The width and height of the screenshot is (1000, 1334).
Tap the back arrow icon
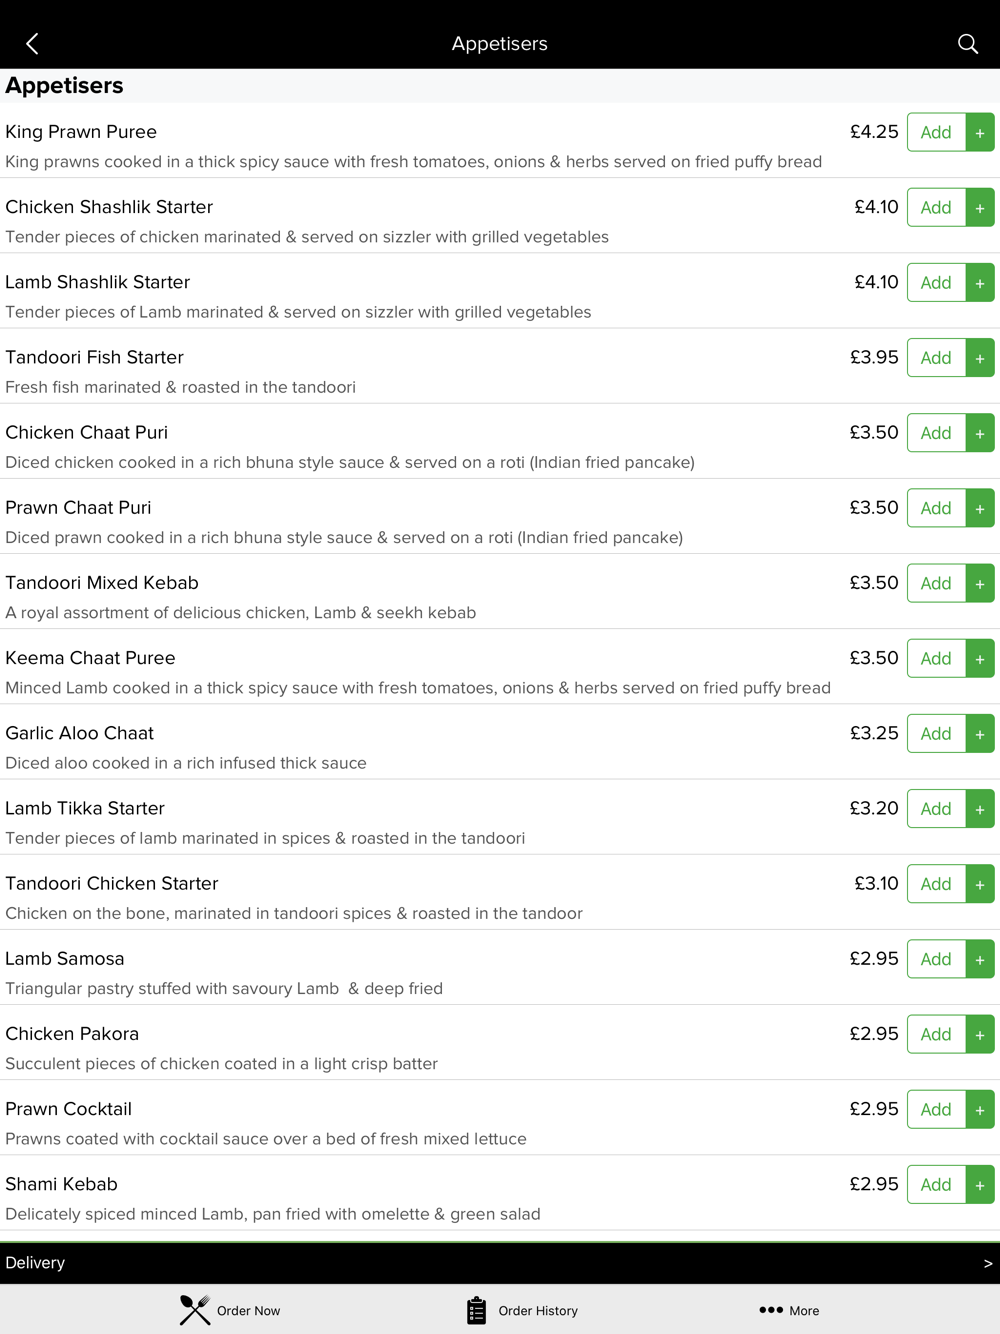[x=32, y=43]
